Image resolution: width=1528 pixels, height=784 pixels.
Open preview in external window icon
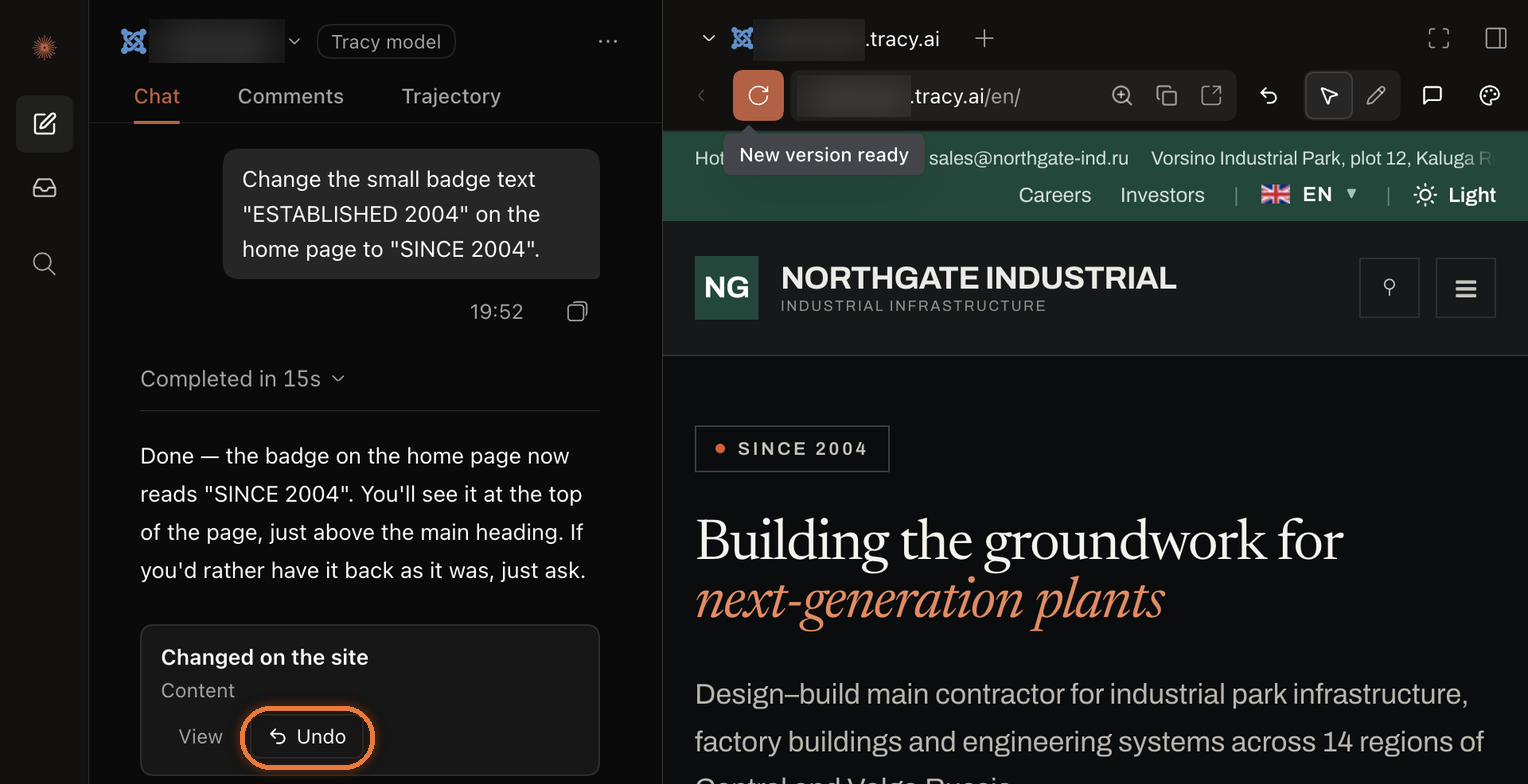(1211, 95)
